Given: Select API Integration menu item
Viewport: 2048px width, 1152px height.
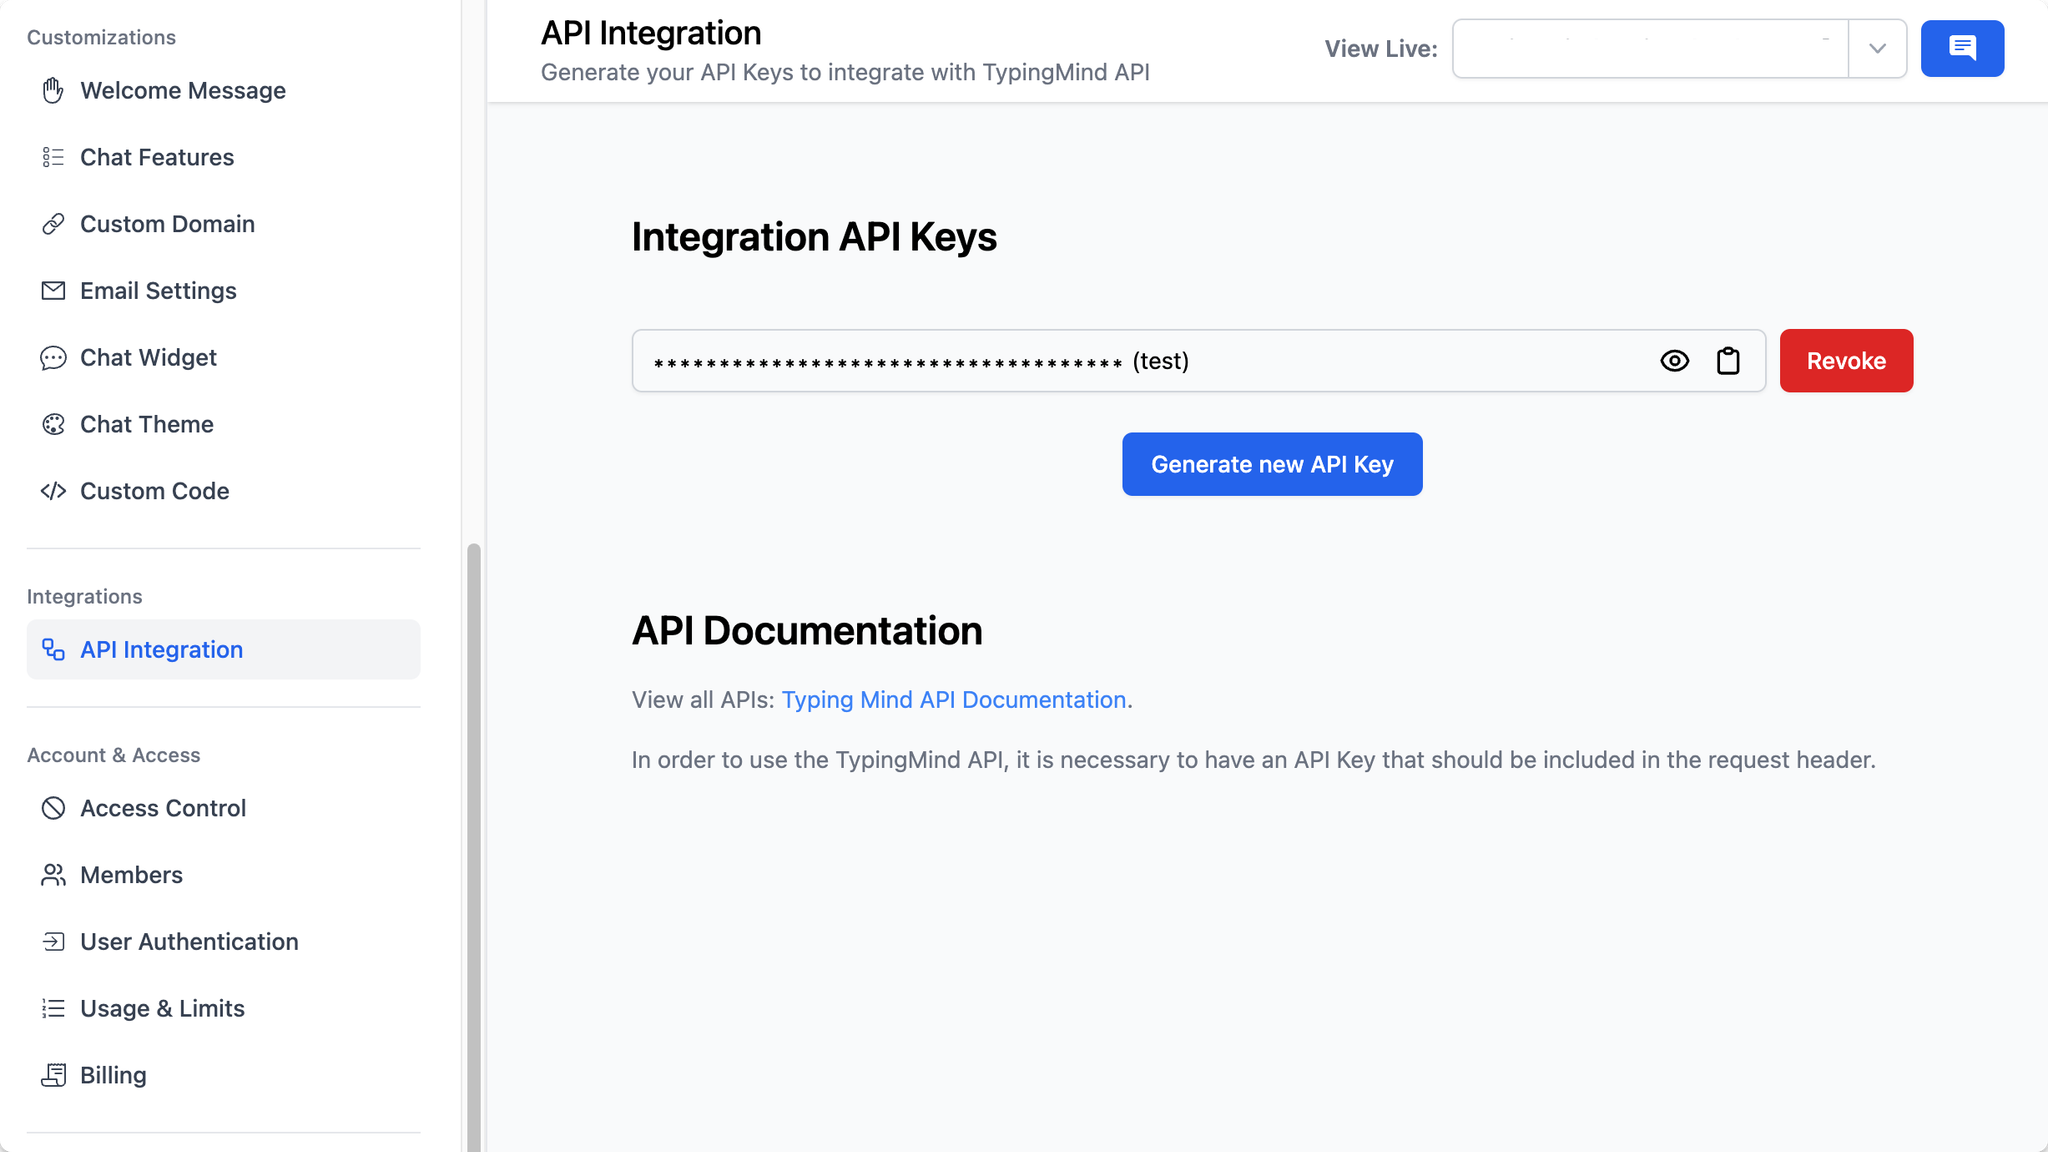Looking at the screenshot, I should click(224, 650).
